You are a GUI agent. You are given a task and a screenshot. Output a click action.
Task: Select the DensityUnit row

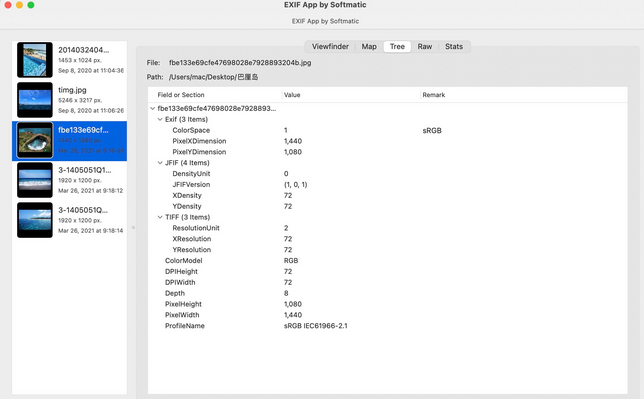(x=388, y=173)
